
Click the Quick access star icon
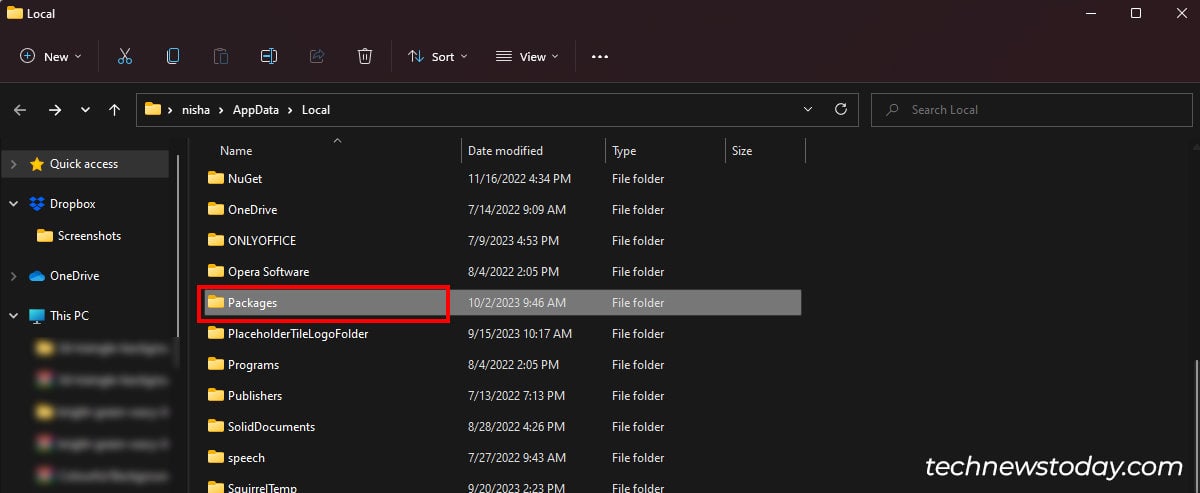pos(37,164)
